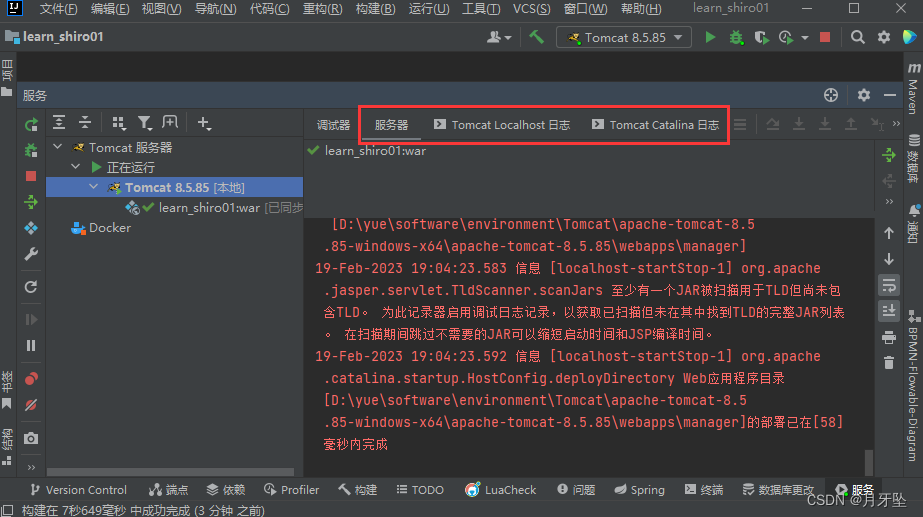The height and width of the screenshot is (517, 923).
Task: Toggle soft-wrap in the console
Action: 889,286
